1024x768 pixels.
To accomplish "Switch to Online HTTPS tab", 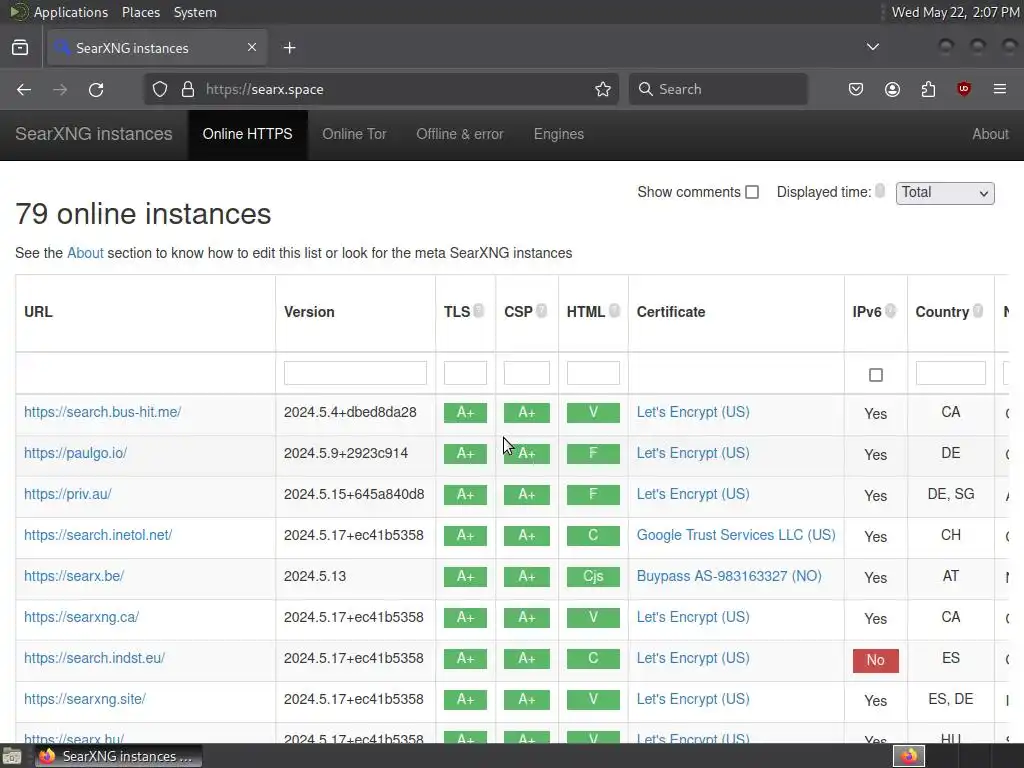I will (x=248, y=135).
